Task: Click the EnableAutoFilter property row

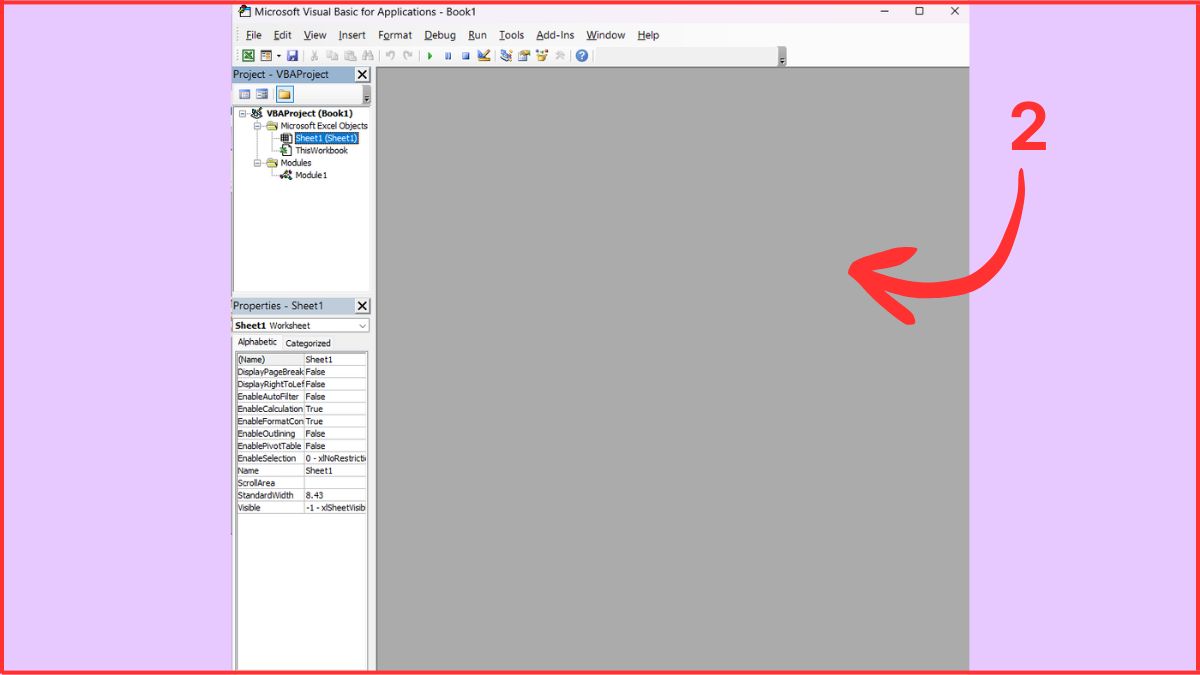Action: [301, 396]
